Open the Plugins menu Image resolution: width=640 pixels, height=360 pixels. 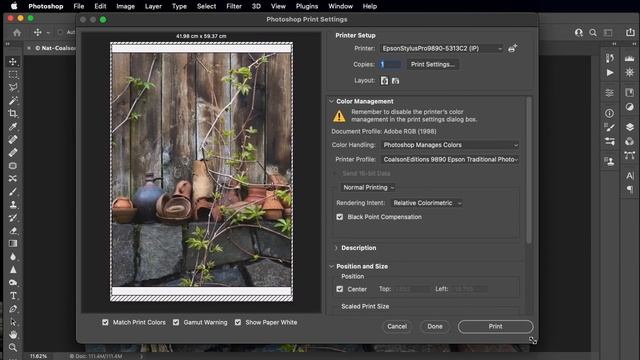(x=307, y=6)
